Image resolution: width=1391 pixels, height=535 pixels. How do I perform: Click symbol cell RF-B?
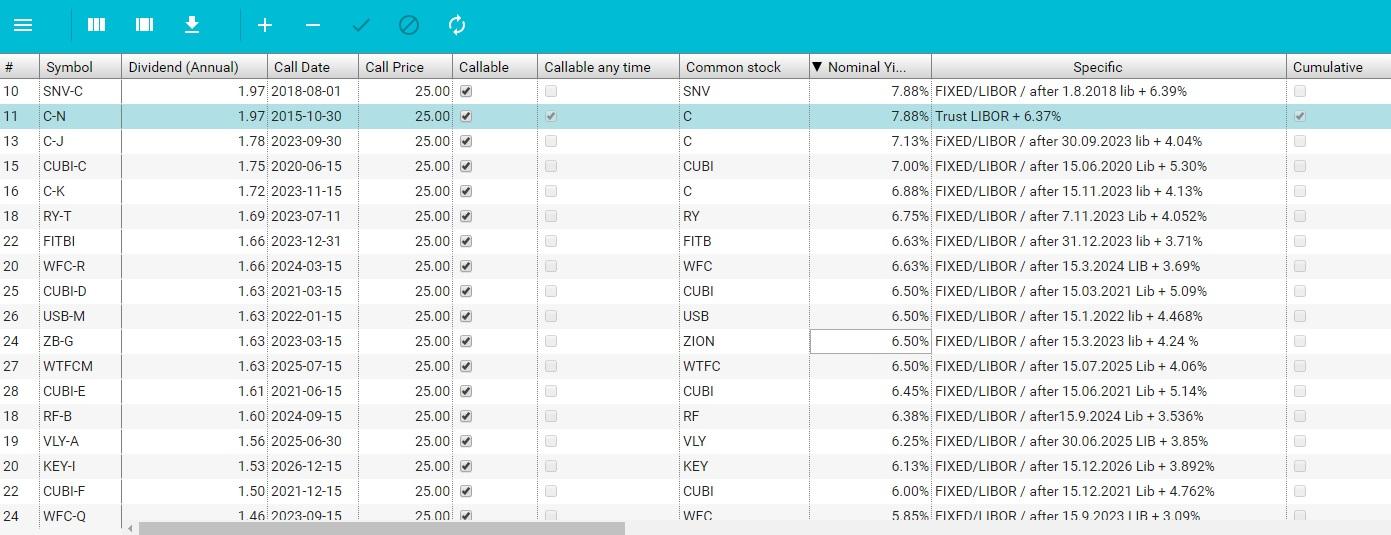click(81, 416)
